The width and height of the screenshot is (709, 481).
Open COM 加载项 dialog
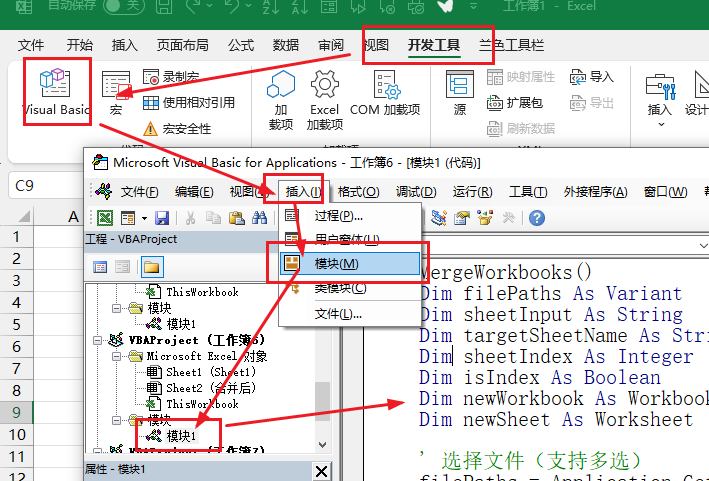pos(385,94)
